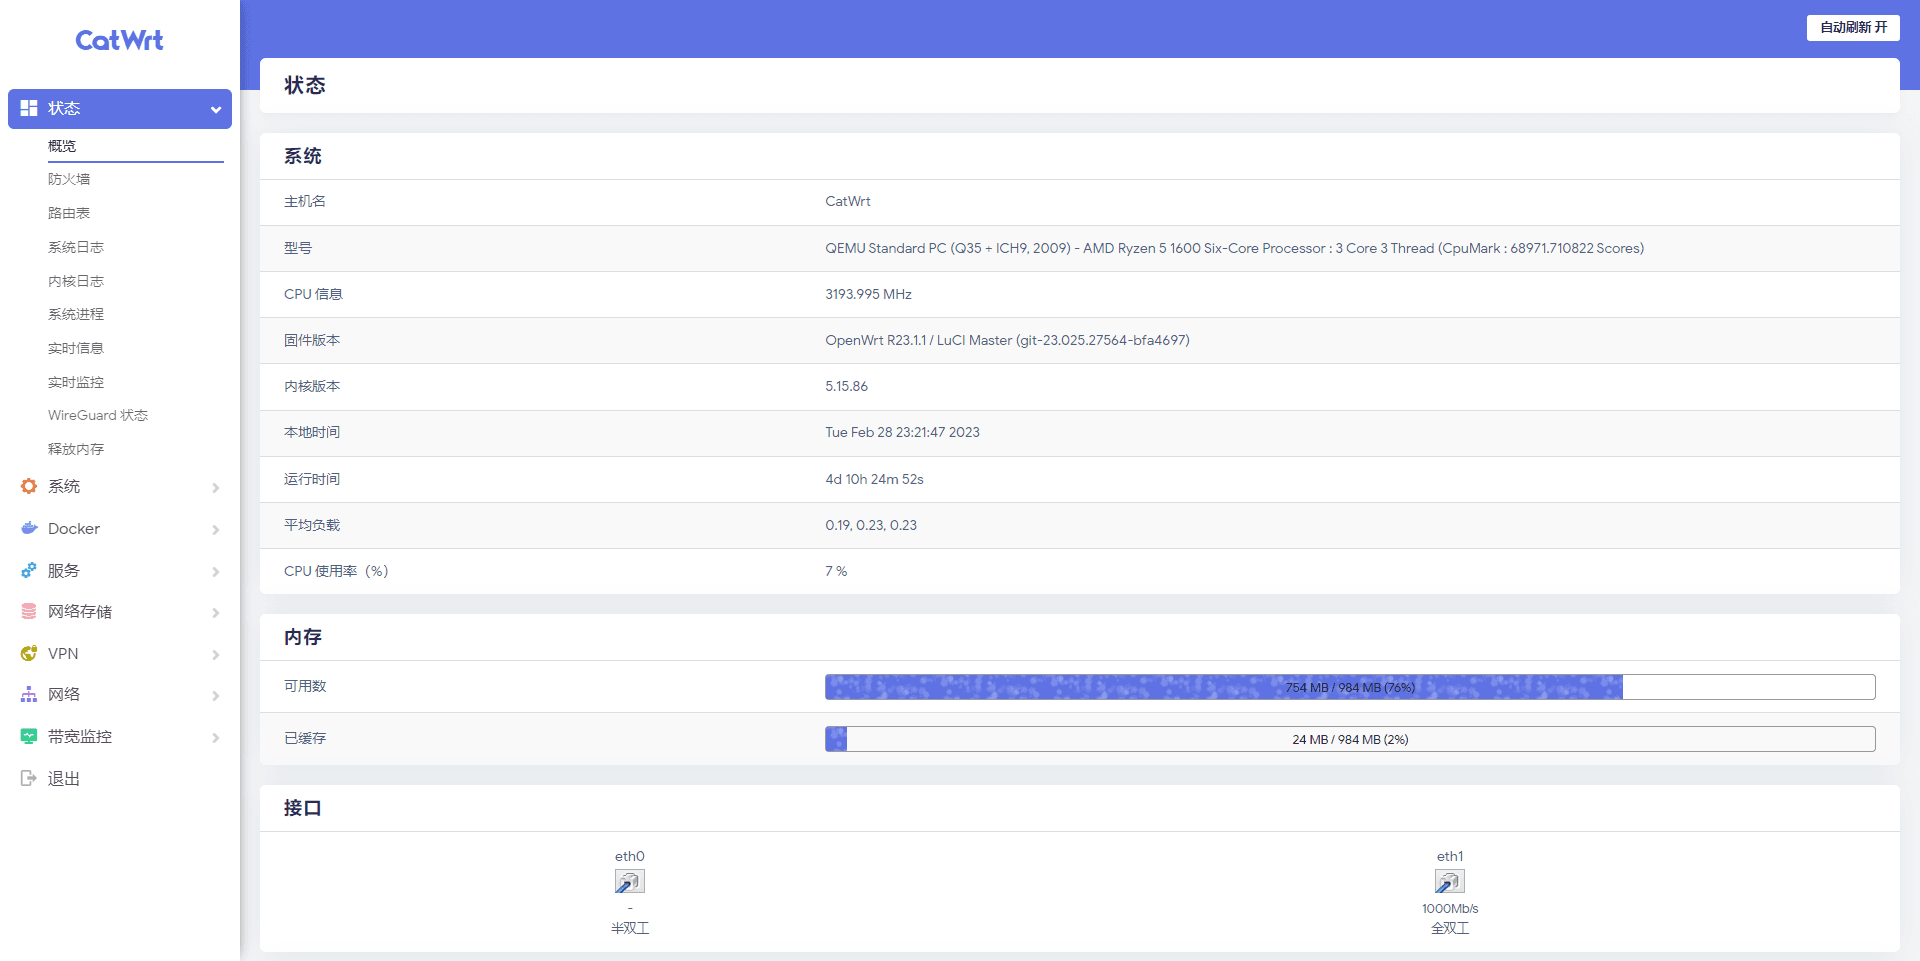Screen dimensions: 1920x961
Task: Click the eth1 全双工 duplex text
Action: 1450,928
